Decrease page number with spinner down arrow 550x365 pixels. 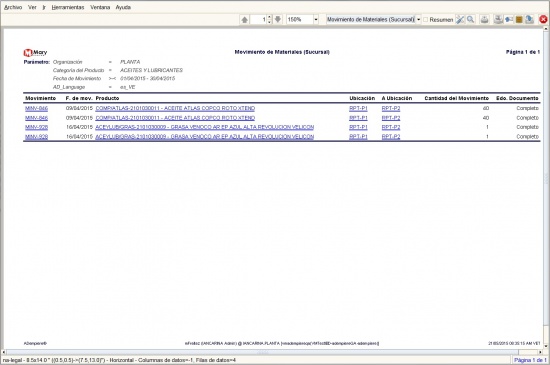click(x=269, y=22)
